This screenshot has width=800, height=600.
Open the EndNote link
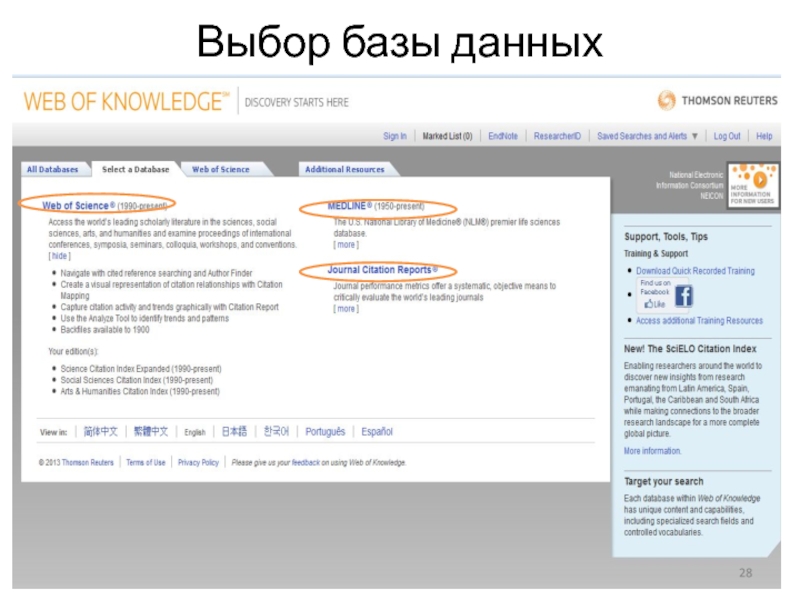[503, 136]
